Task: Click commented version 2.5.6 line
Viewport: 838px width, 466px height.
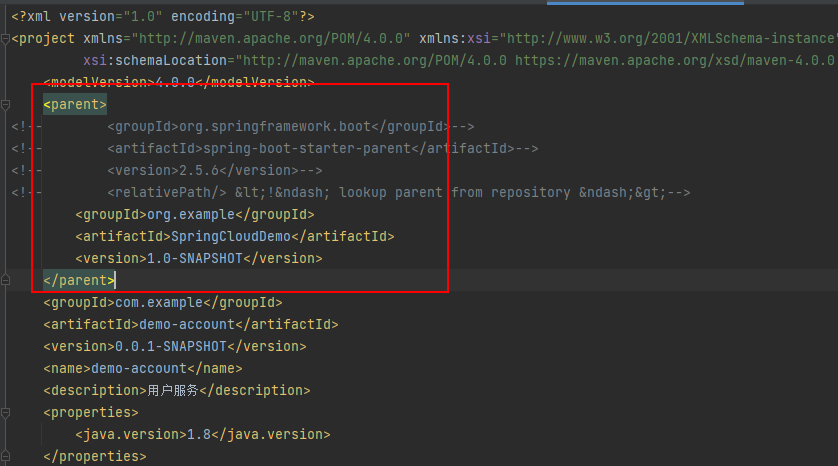Action: click(x=215, y=170)
